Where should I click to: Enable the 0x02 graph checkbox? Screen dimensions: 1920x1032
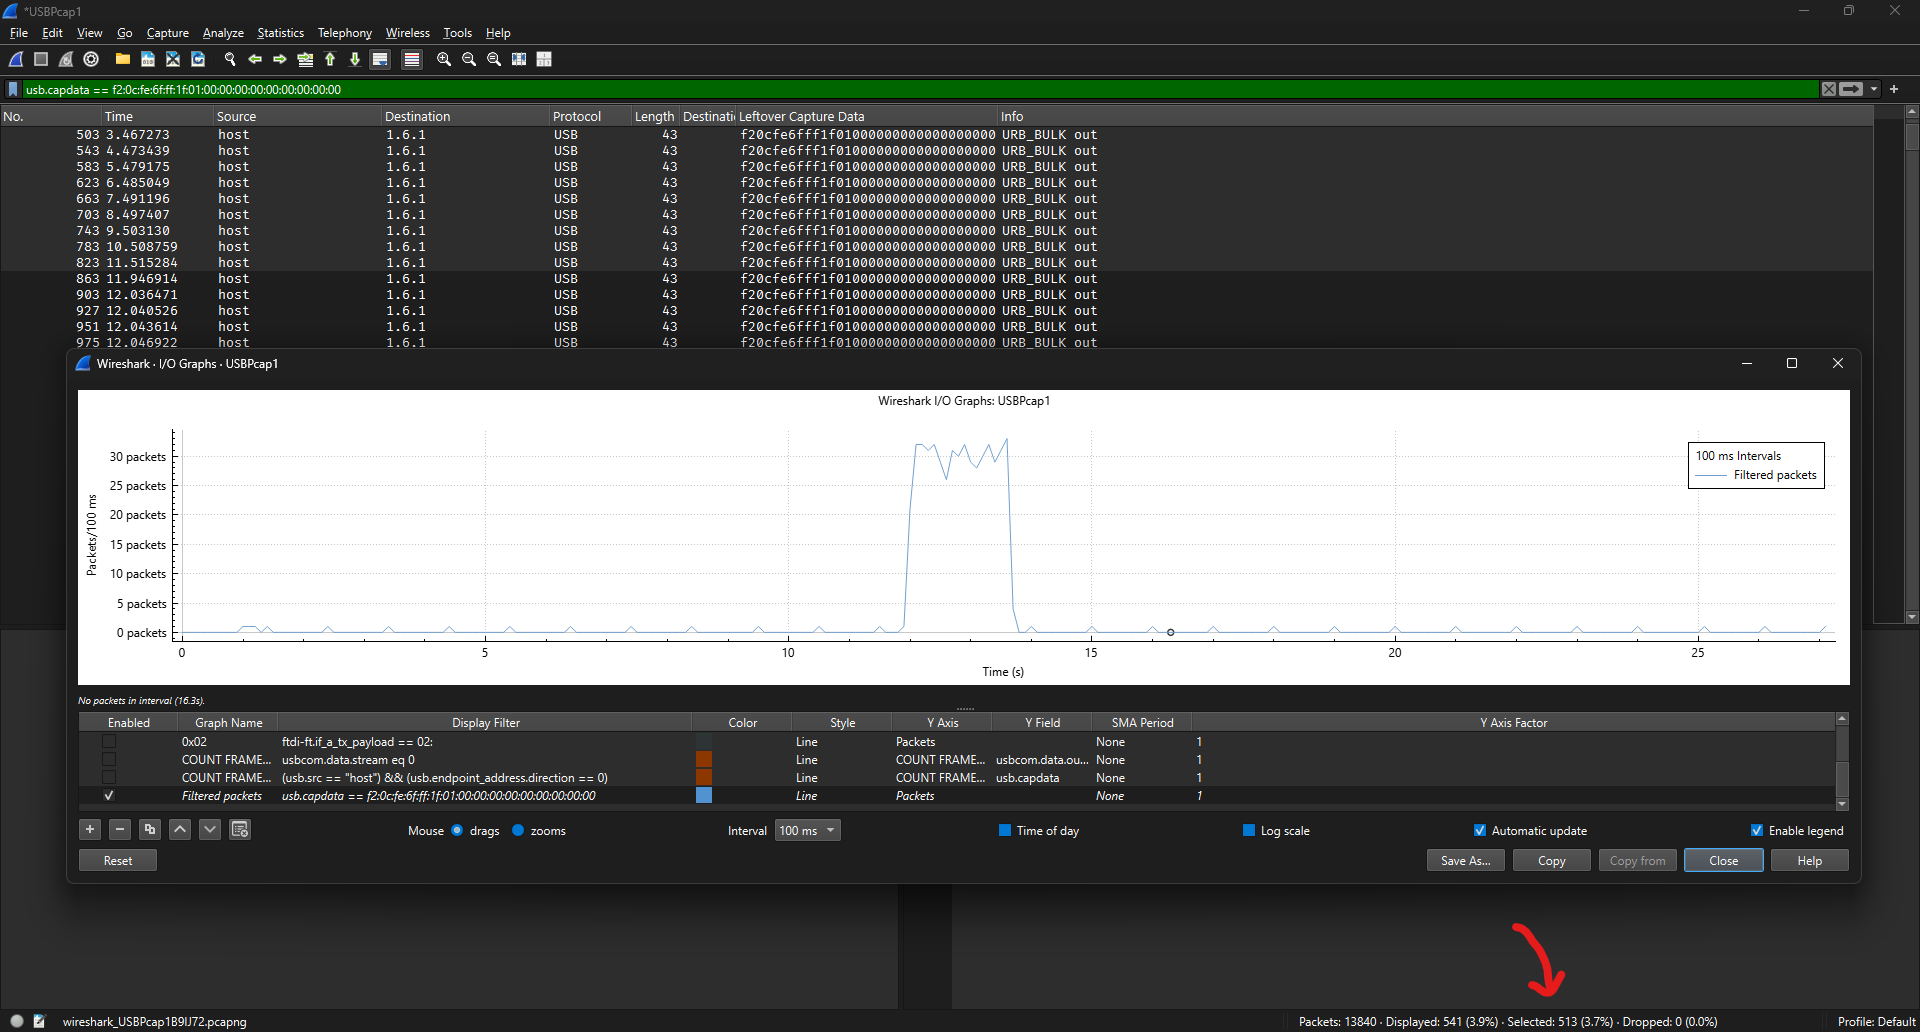coord(108,741)
